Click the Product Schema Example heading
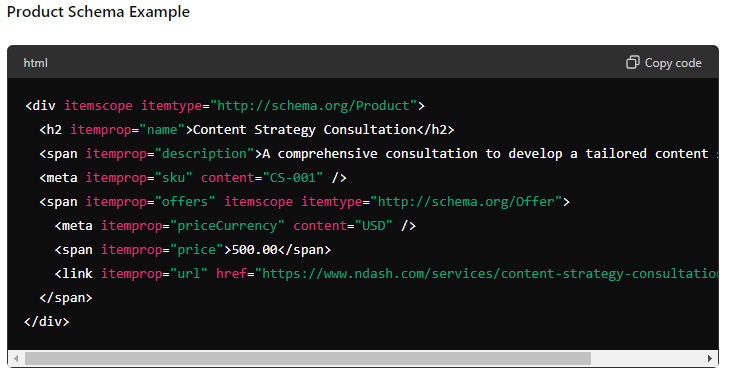 click(x=98, y=12)
